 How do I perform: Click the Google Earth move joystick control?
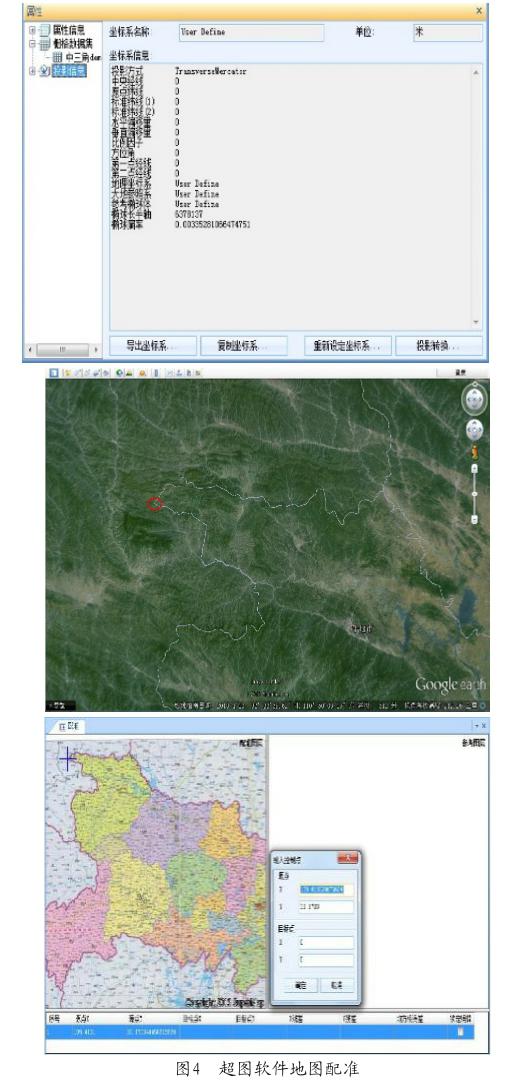point(474,430)
